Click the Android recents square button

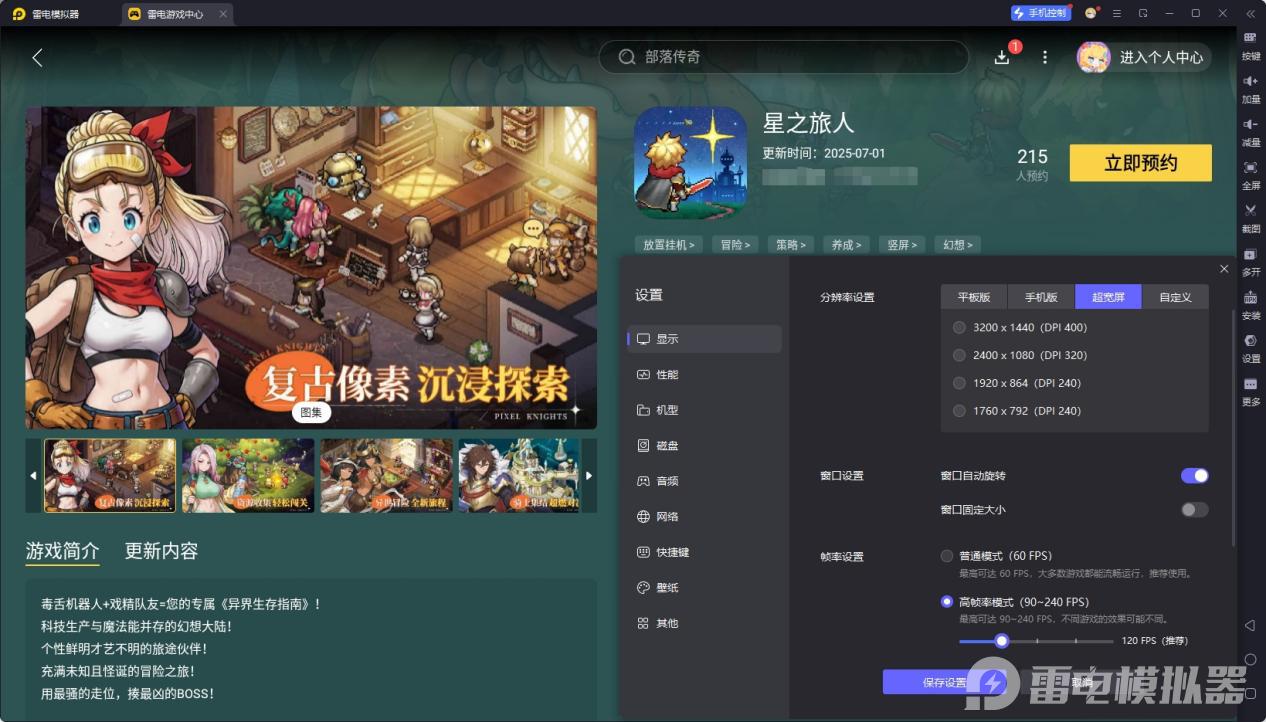point(1250,693)
